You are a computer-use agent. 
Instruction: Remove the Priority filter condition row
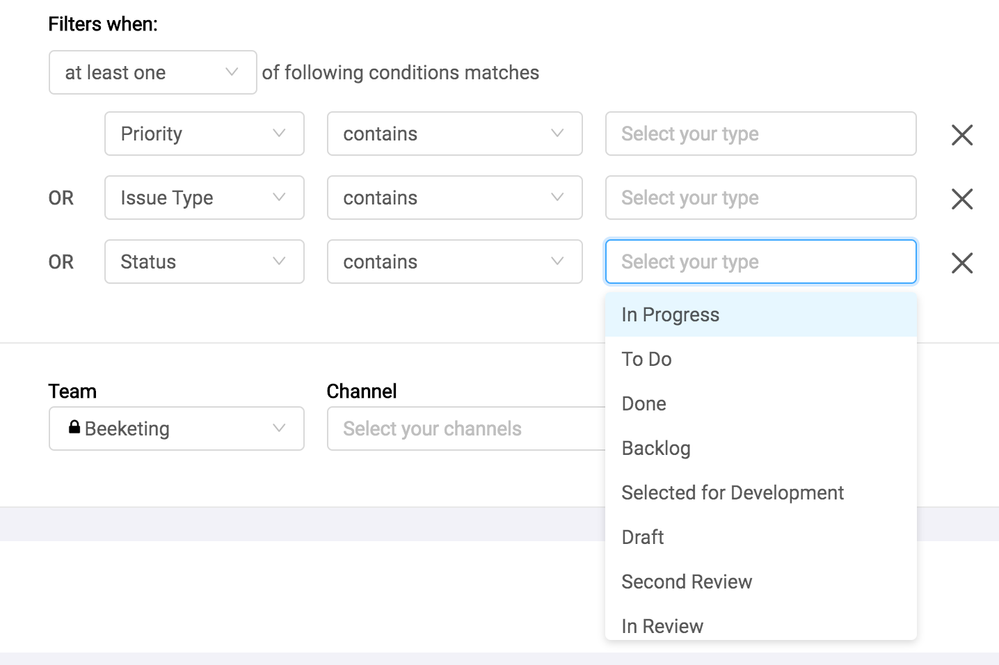point(961,135)
